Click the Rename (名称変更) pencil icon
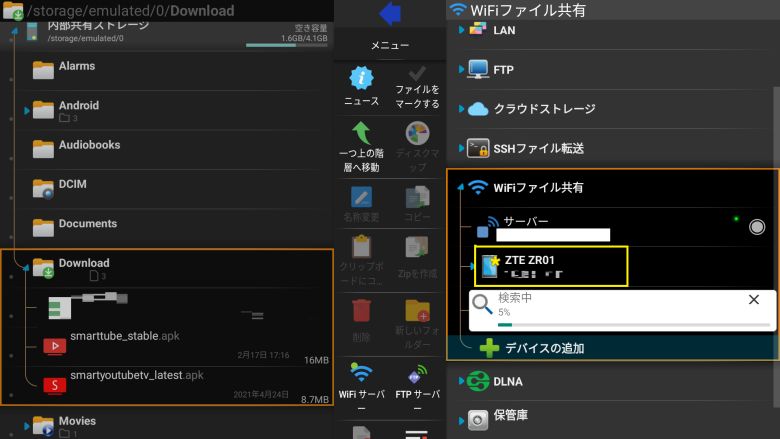Viewport: 780px width, 439px height. pos(361,197)
